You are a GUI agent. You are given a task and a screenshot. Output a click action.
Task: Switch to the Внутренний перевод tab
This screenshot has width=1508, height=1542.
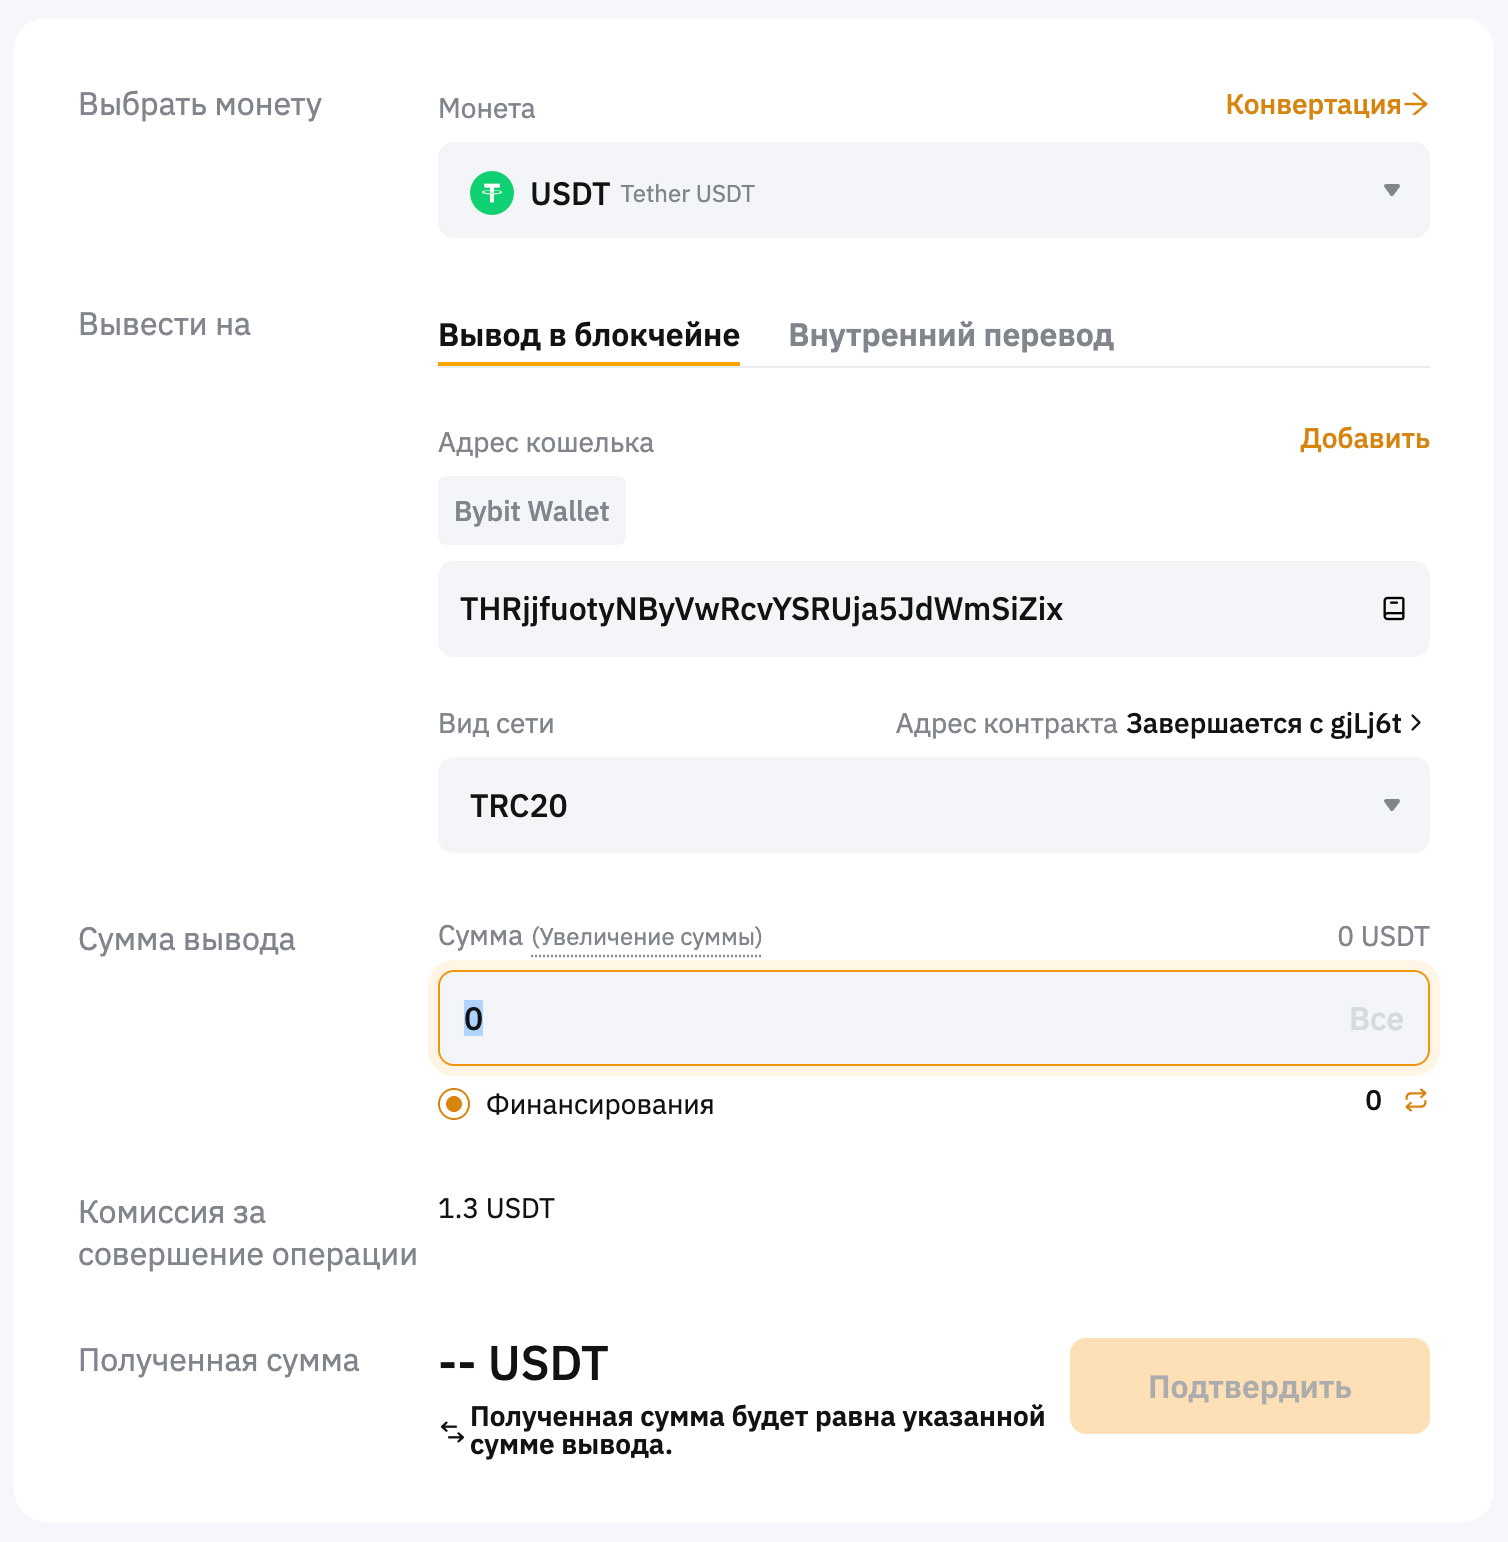(x=950, y=335)
